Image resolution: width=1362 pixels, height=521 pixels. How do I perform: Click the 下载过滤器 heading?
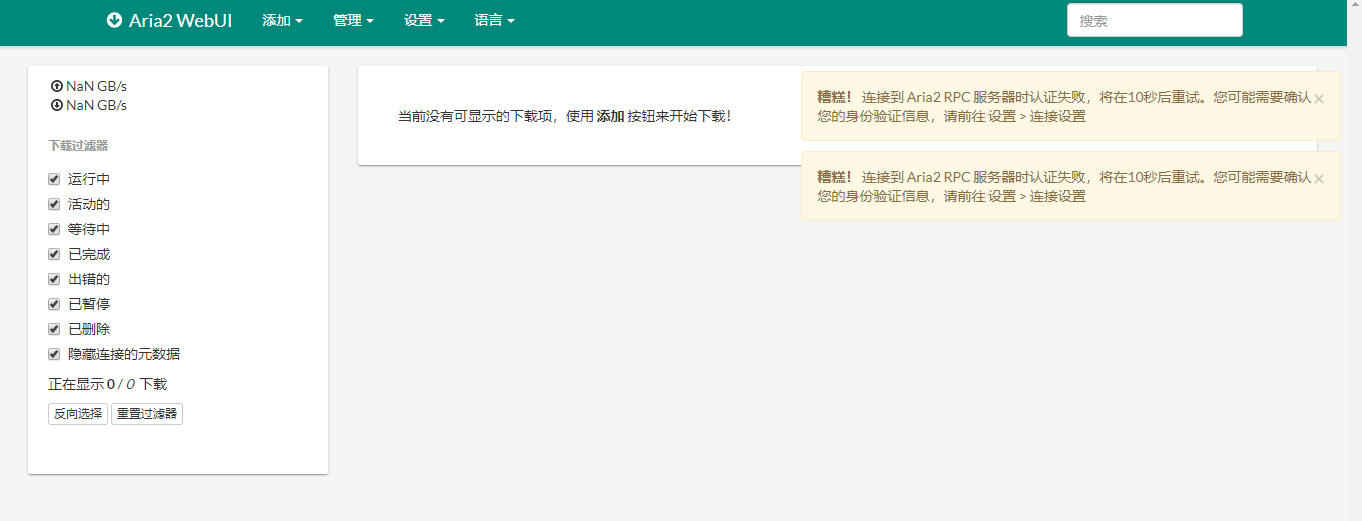coord(78,145)
